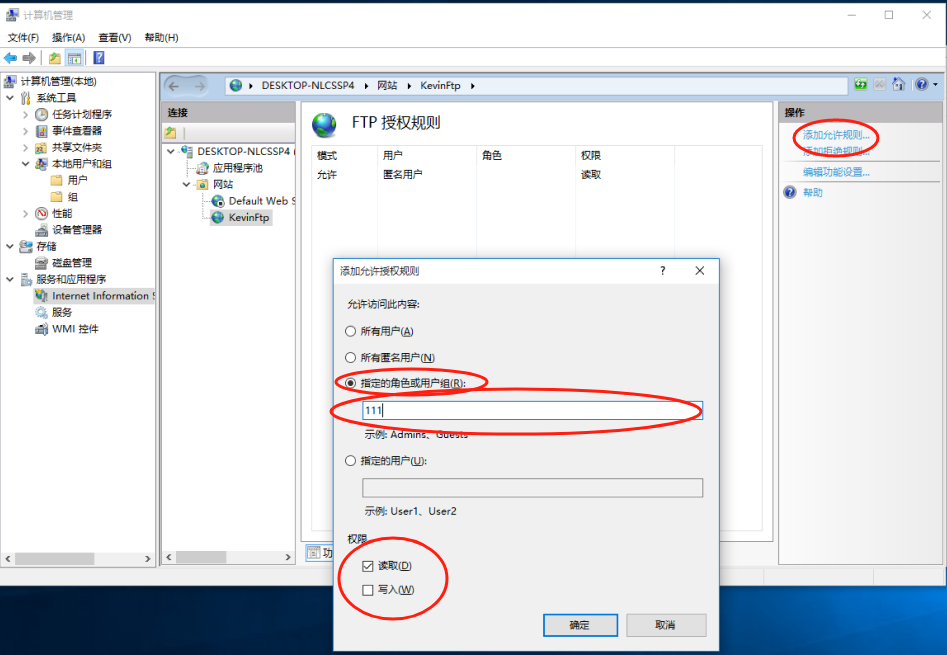Click the Cancel button in dialog
Screen dimensions: 947x655
point(666,625)
